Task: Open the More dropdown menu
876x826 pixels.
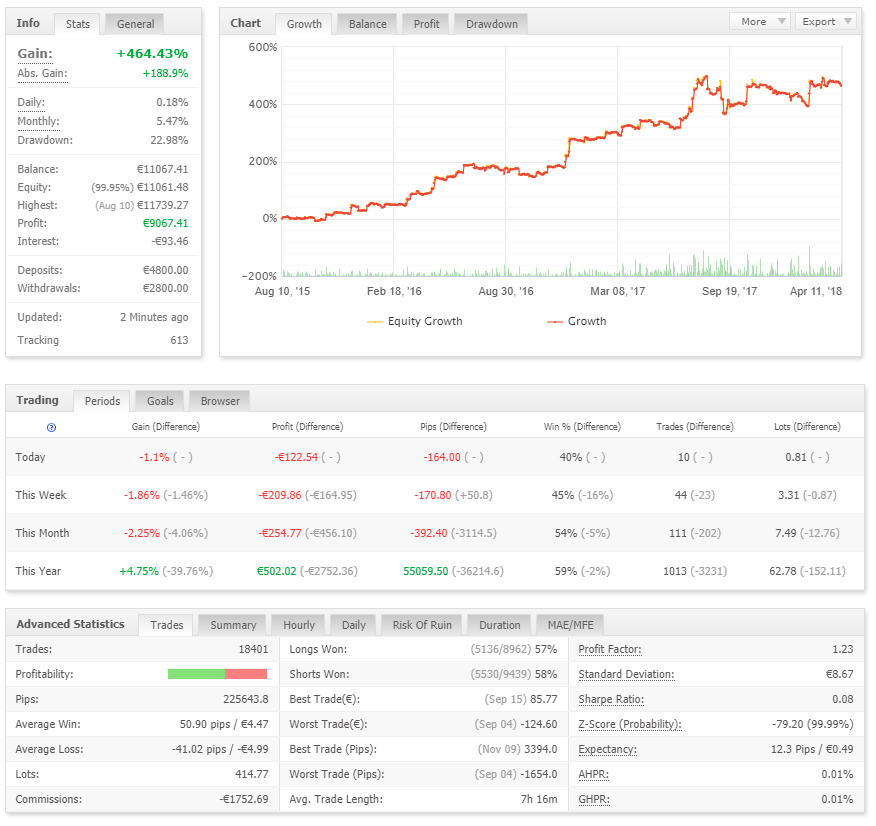Action: click(760, 21)
